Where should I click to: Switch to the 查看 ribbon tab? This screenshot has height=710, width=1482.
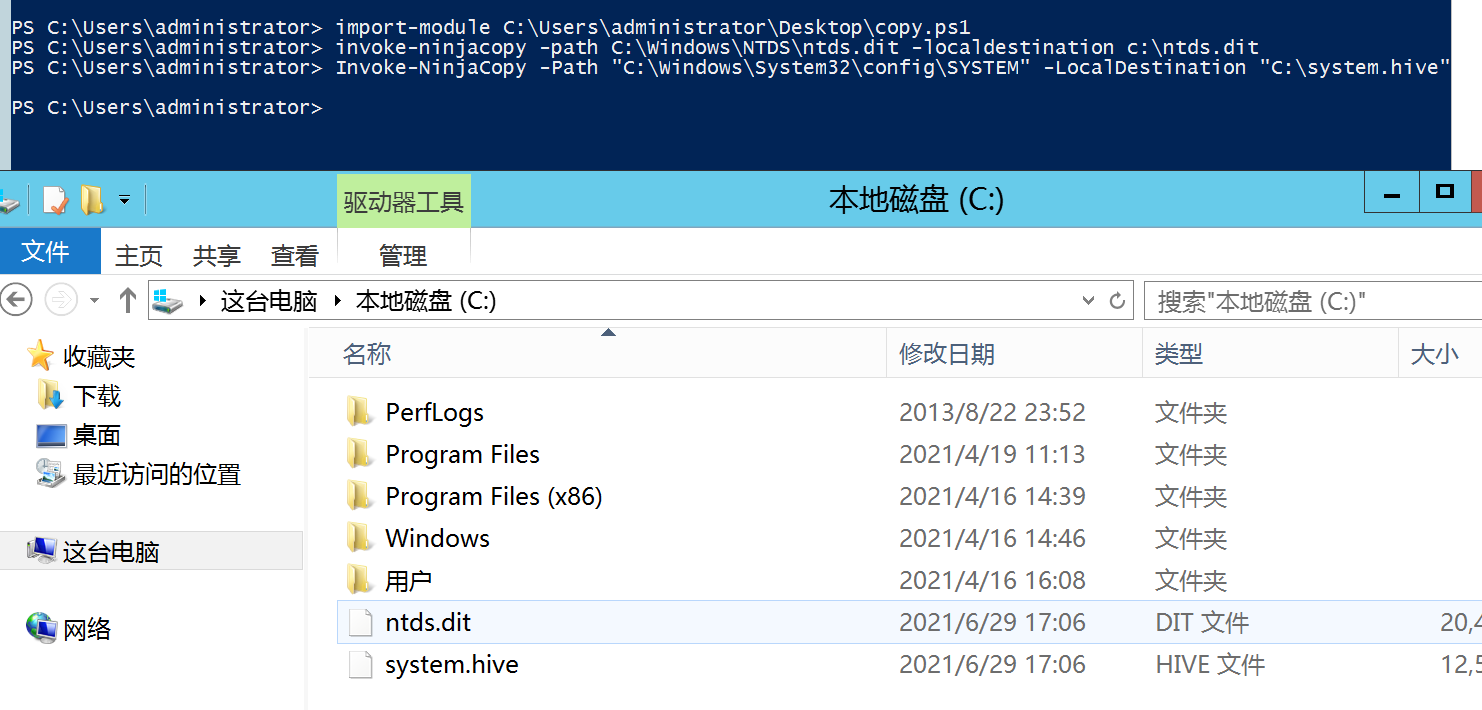point(294,256)
